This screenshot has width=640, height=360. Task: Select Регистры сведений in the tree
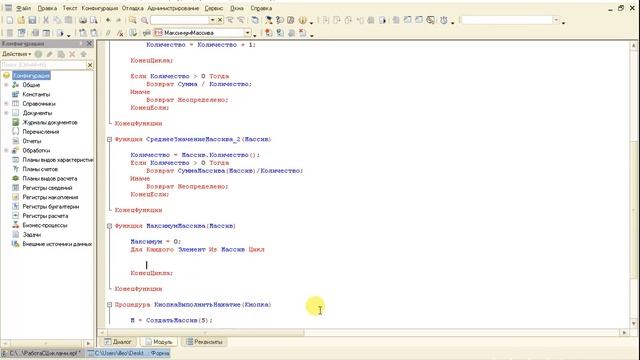tap(47, 188)
